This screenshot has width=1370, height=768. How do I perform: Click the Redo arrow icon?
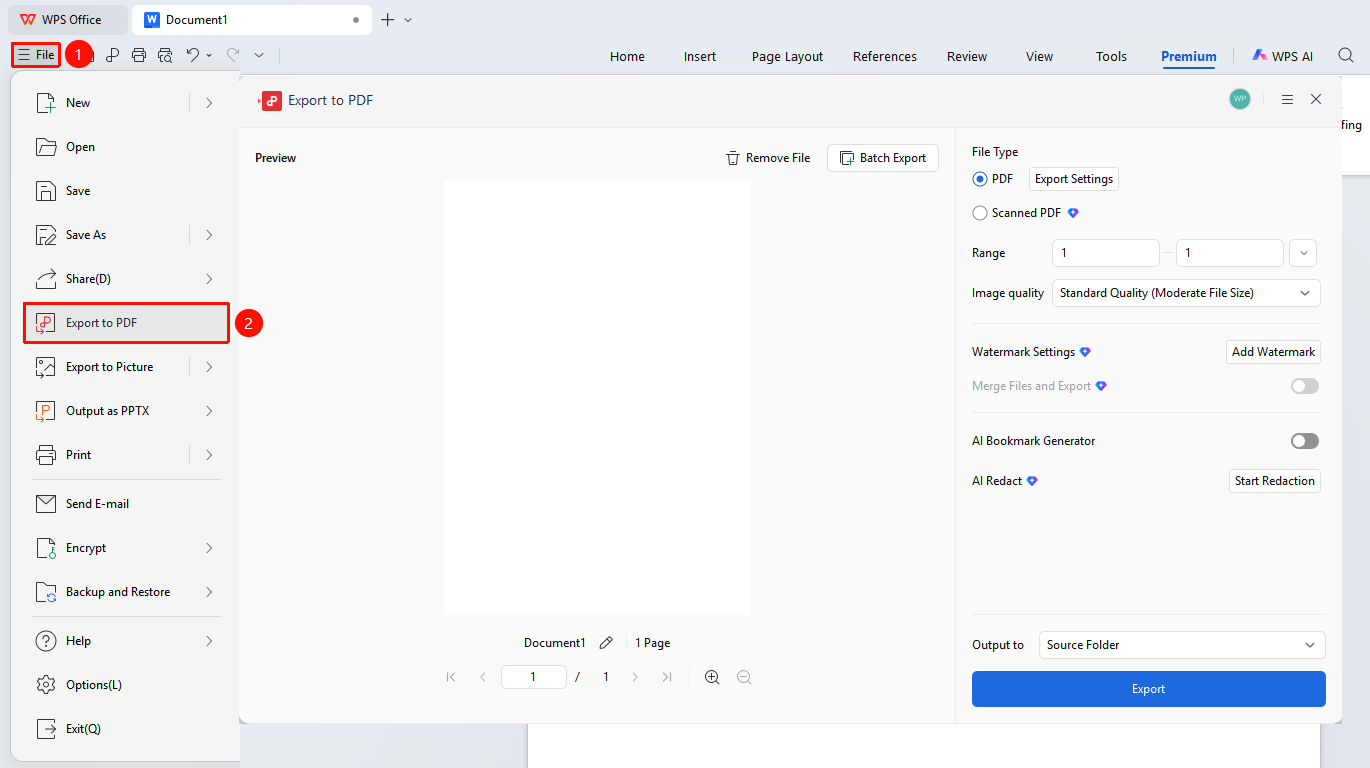[233, 56]
